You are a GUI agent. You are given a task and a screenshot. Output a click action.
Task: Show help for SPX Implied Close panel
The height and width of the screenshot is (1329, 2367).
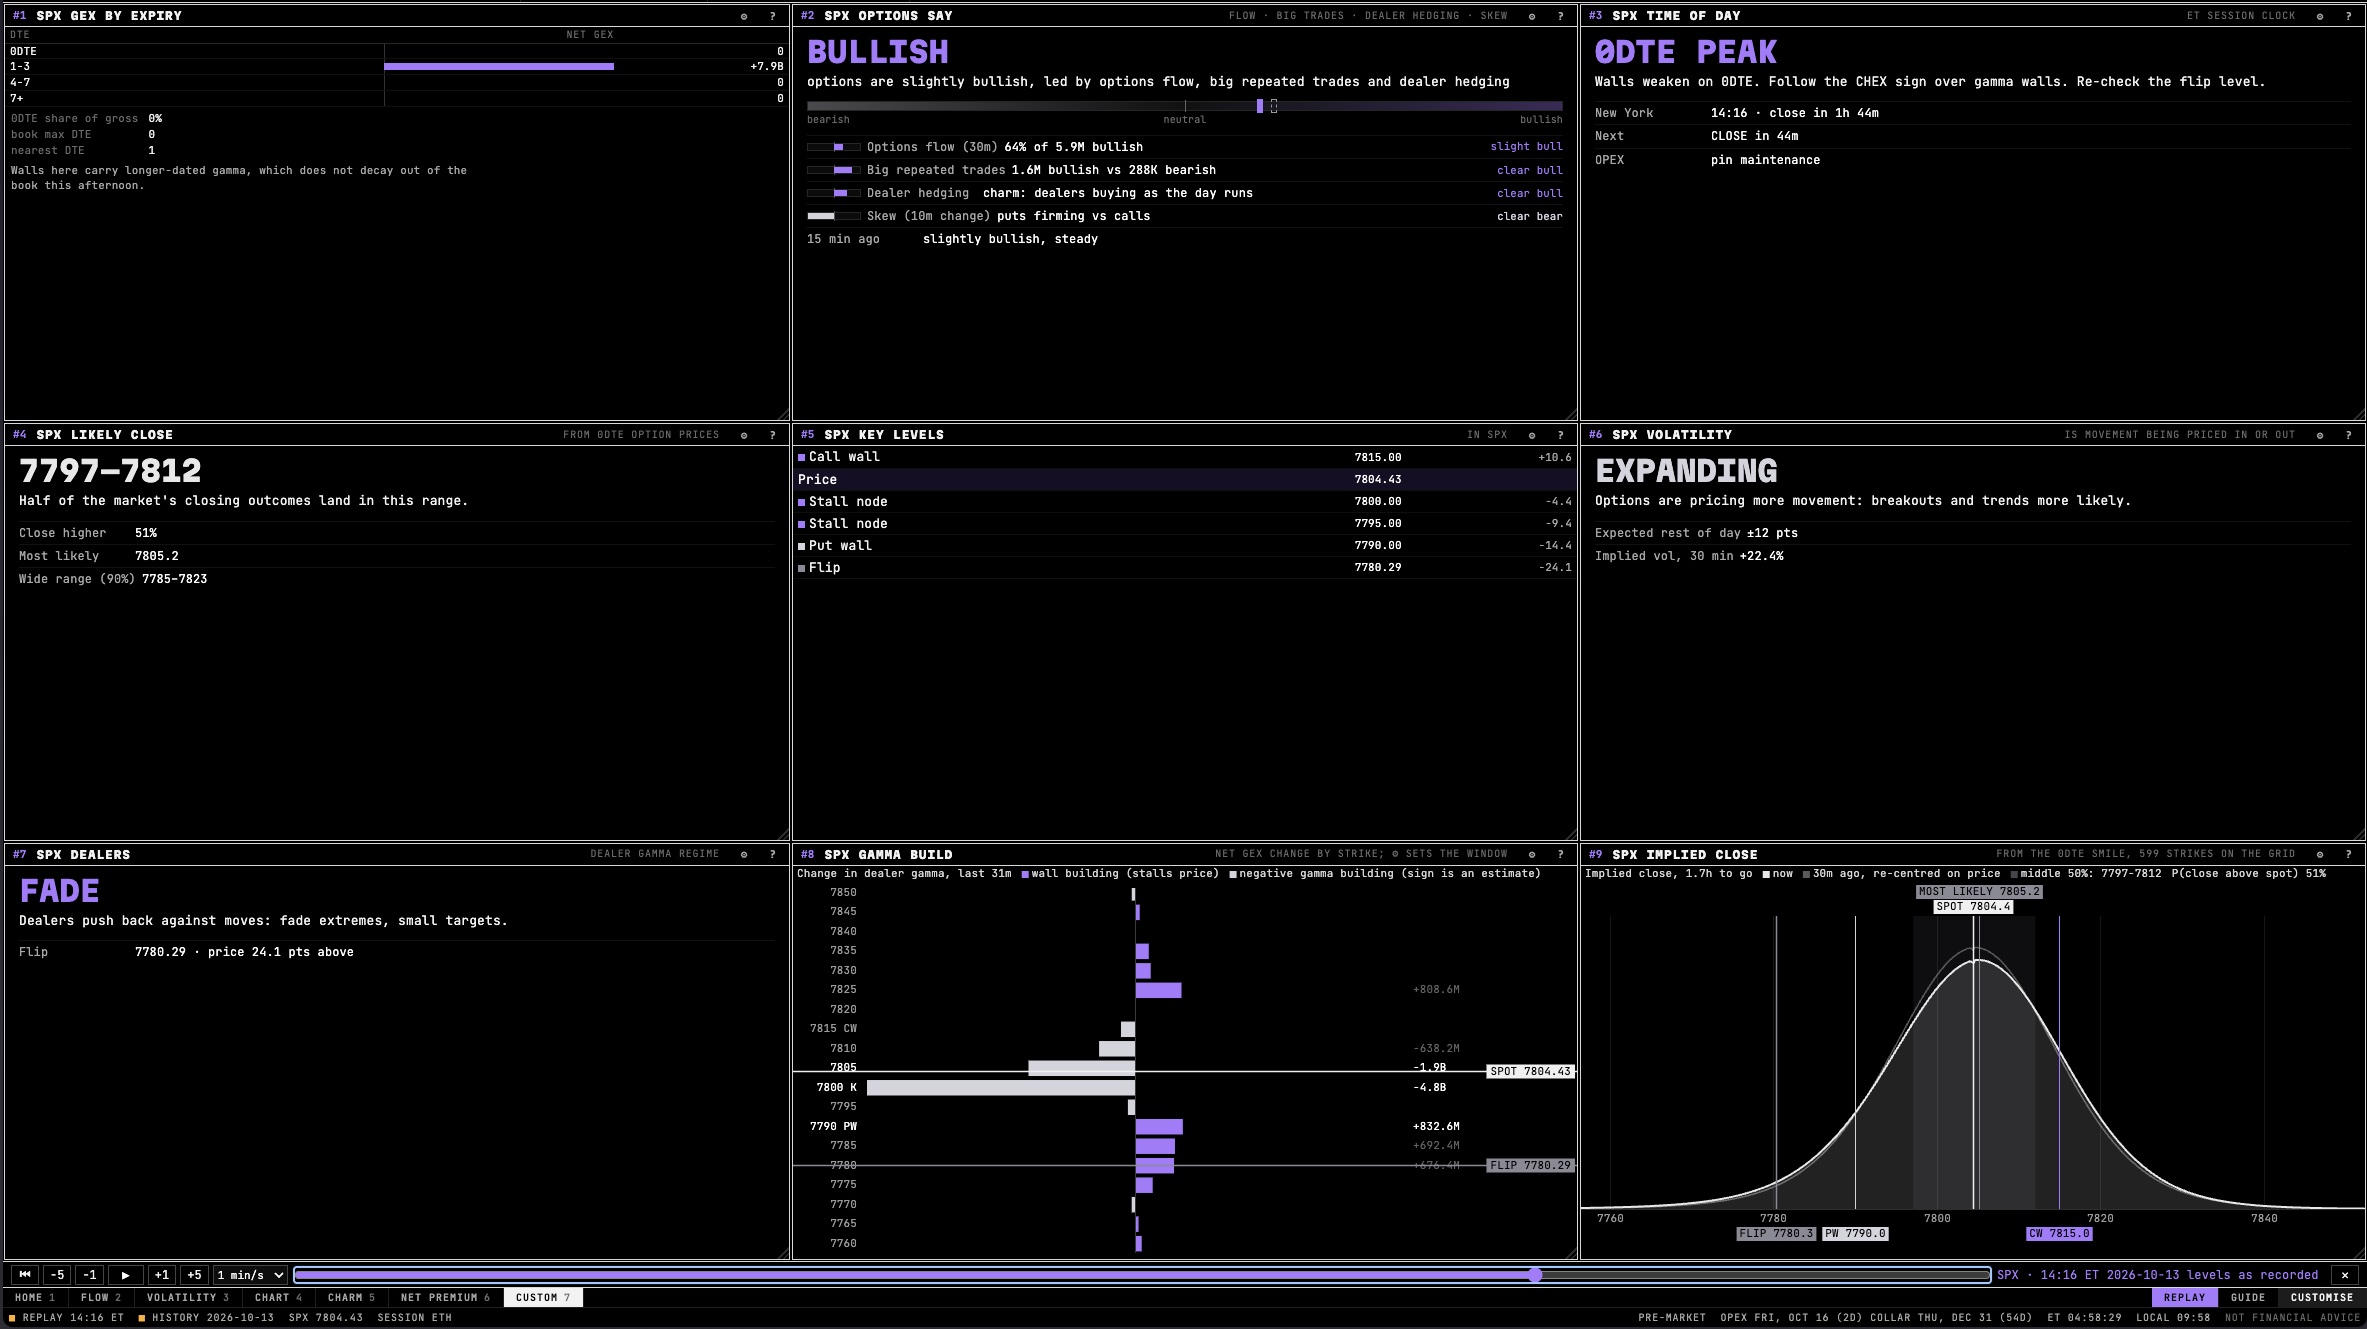tap(2348, 855)
